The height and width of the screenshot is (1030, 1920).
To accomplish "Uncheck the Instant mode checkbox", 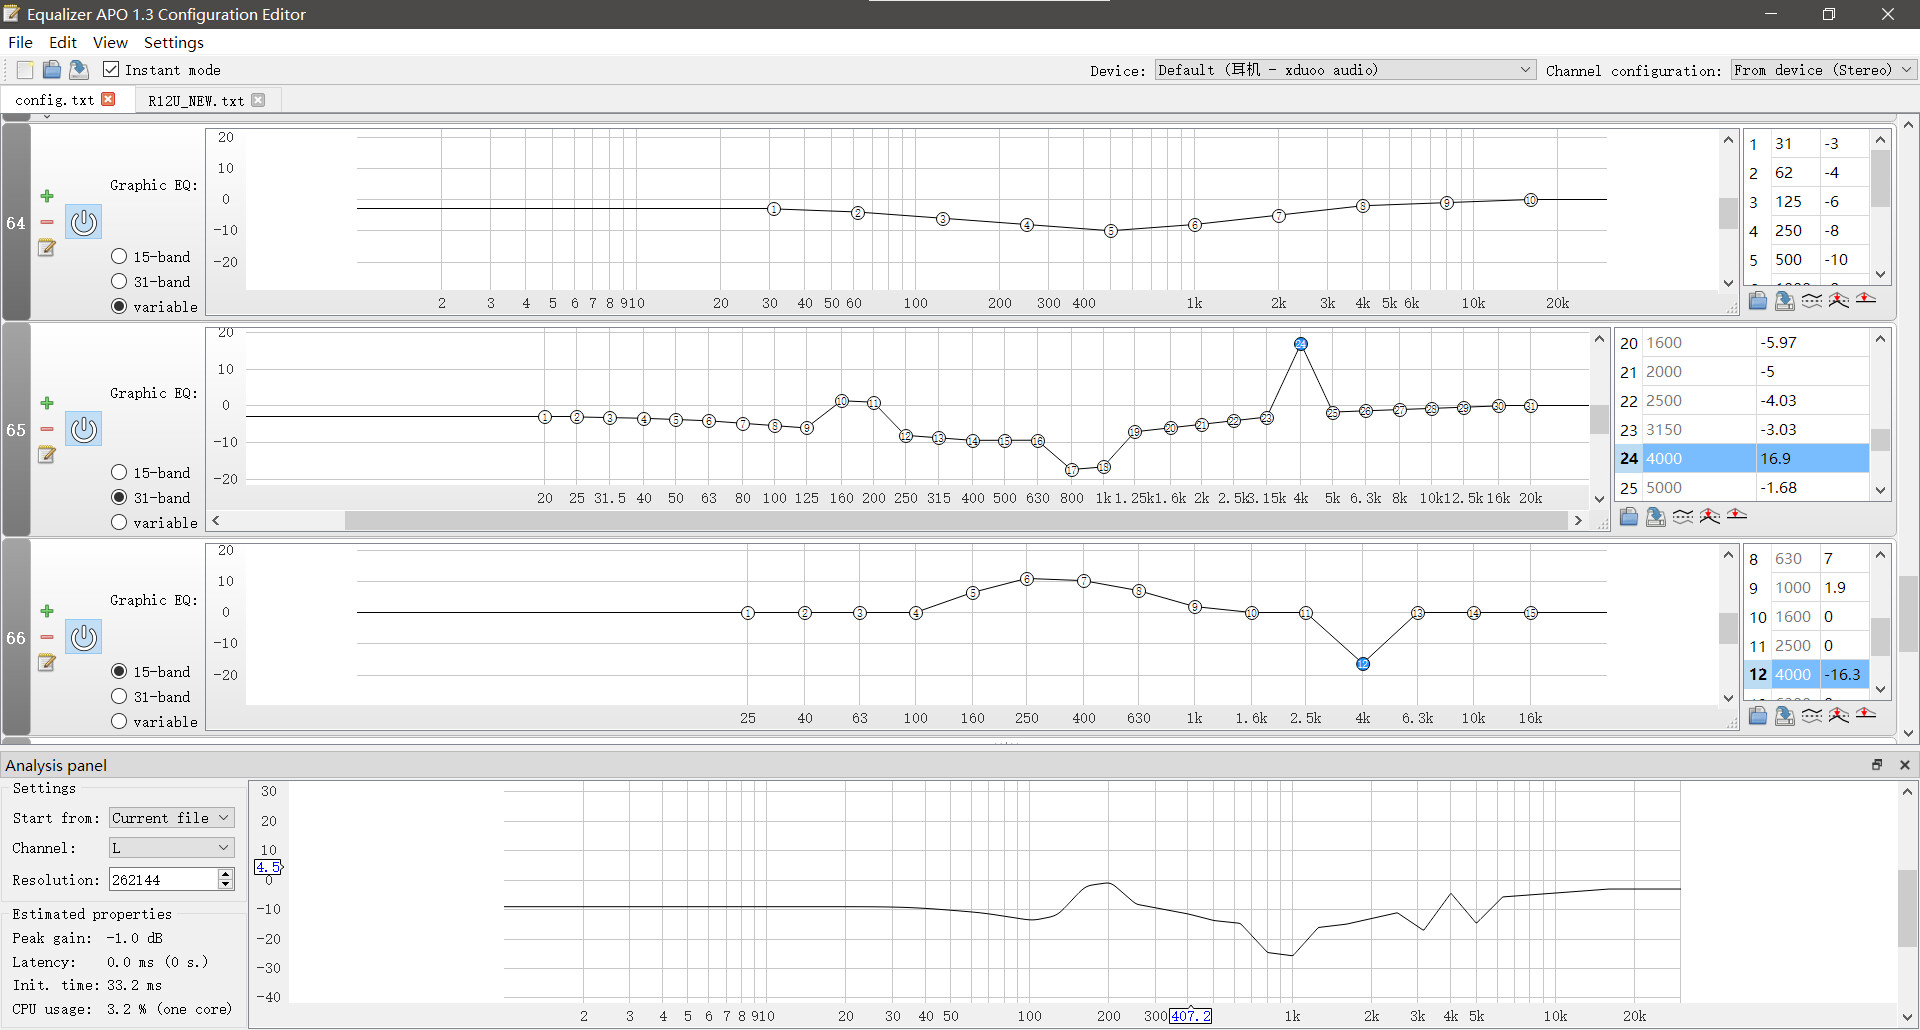I will (111, 70).
